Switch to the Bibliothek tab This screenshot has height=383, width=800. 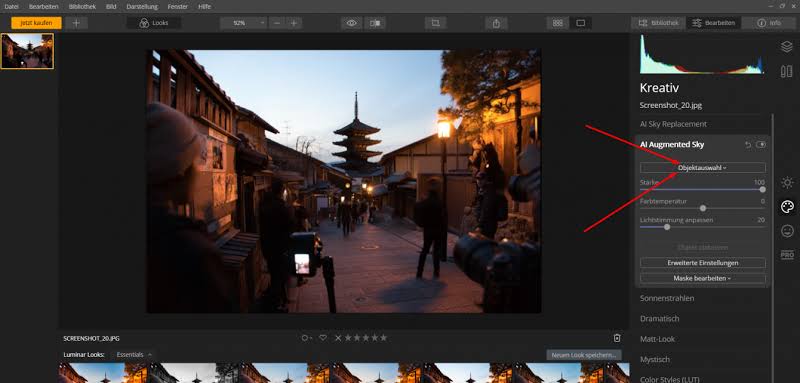pos(659,23)
